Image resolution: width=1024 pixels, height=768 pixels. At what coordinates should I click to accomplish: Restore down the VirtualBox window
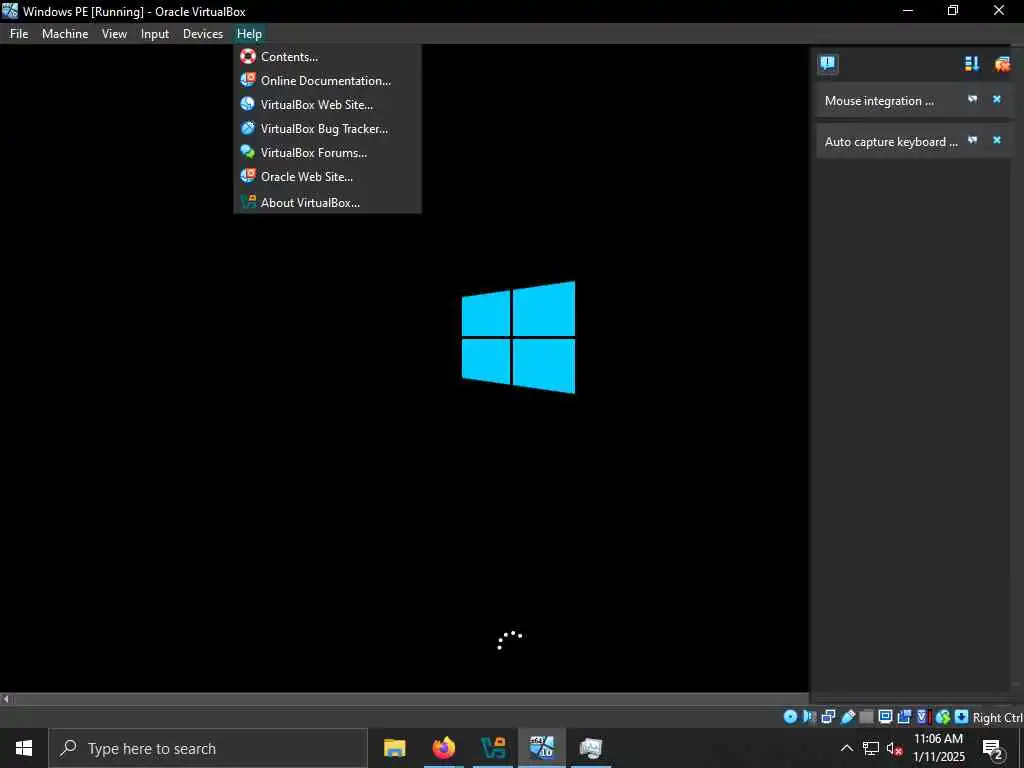[953, 11]
